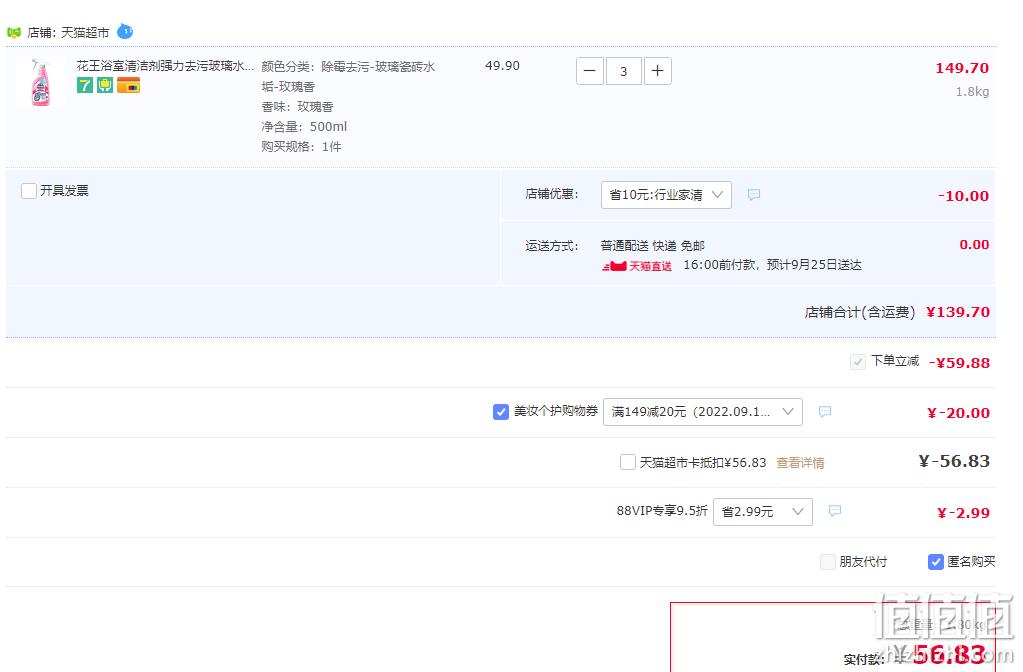The width and height of the screenshot is (1023, 672).
Task: Click the 店铺: 天猫超市 store name
Action: pos(68,33)
